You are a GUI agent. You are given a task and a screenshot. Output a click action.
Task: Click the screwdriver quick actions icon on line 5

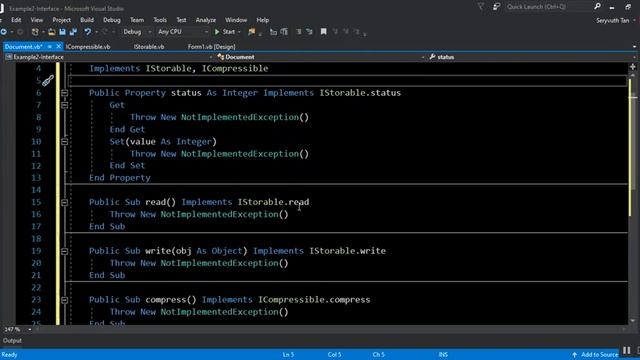(48, 80)
